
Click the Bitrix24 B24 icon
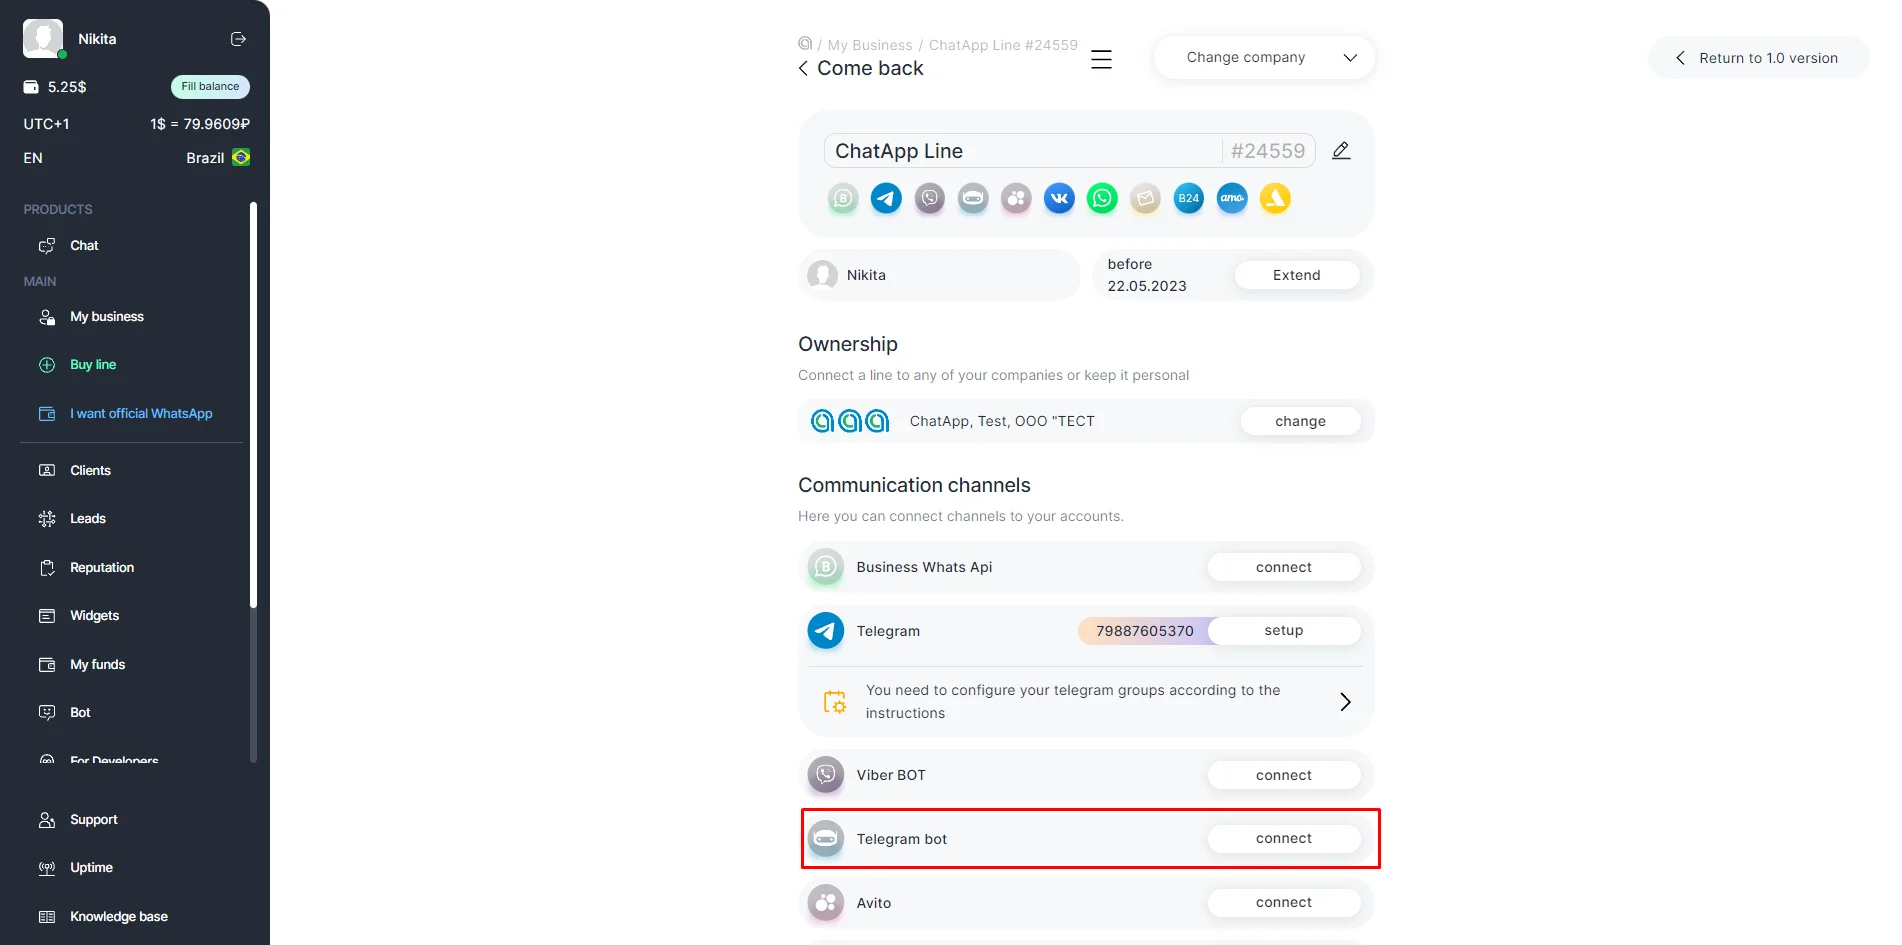(x=1188, y=198)
